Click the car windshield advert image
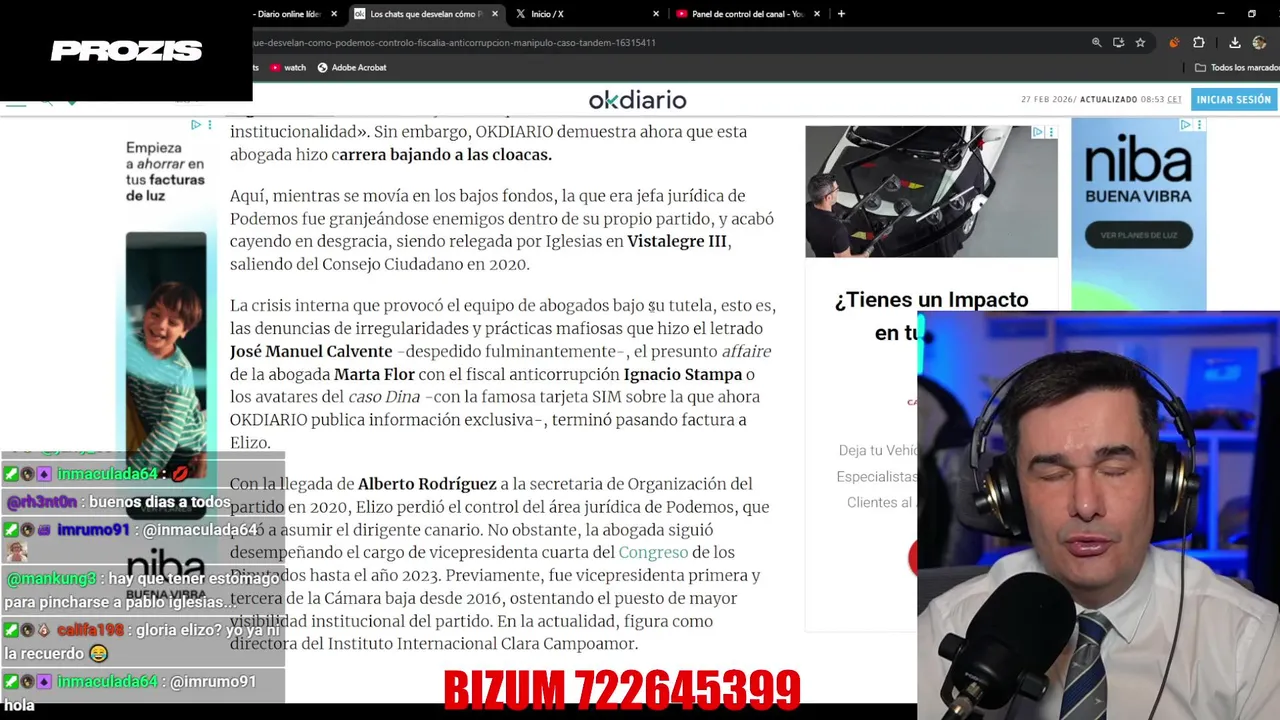 point(931,191)
